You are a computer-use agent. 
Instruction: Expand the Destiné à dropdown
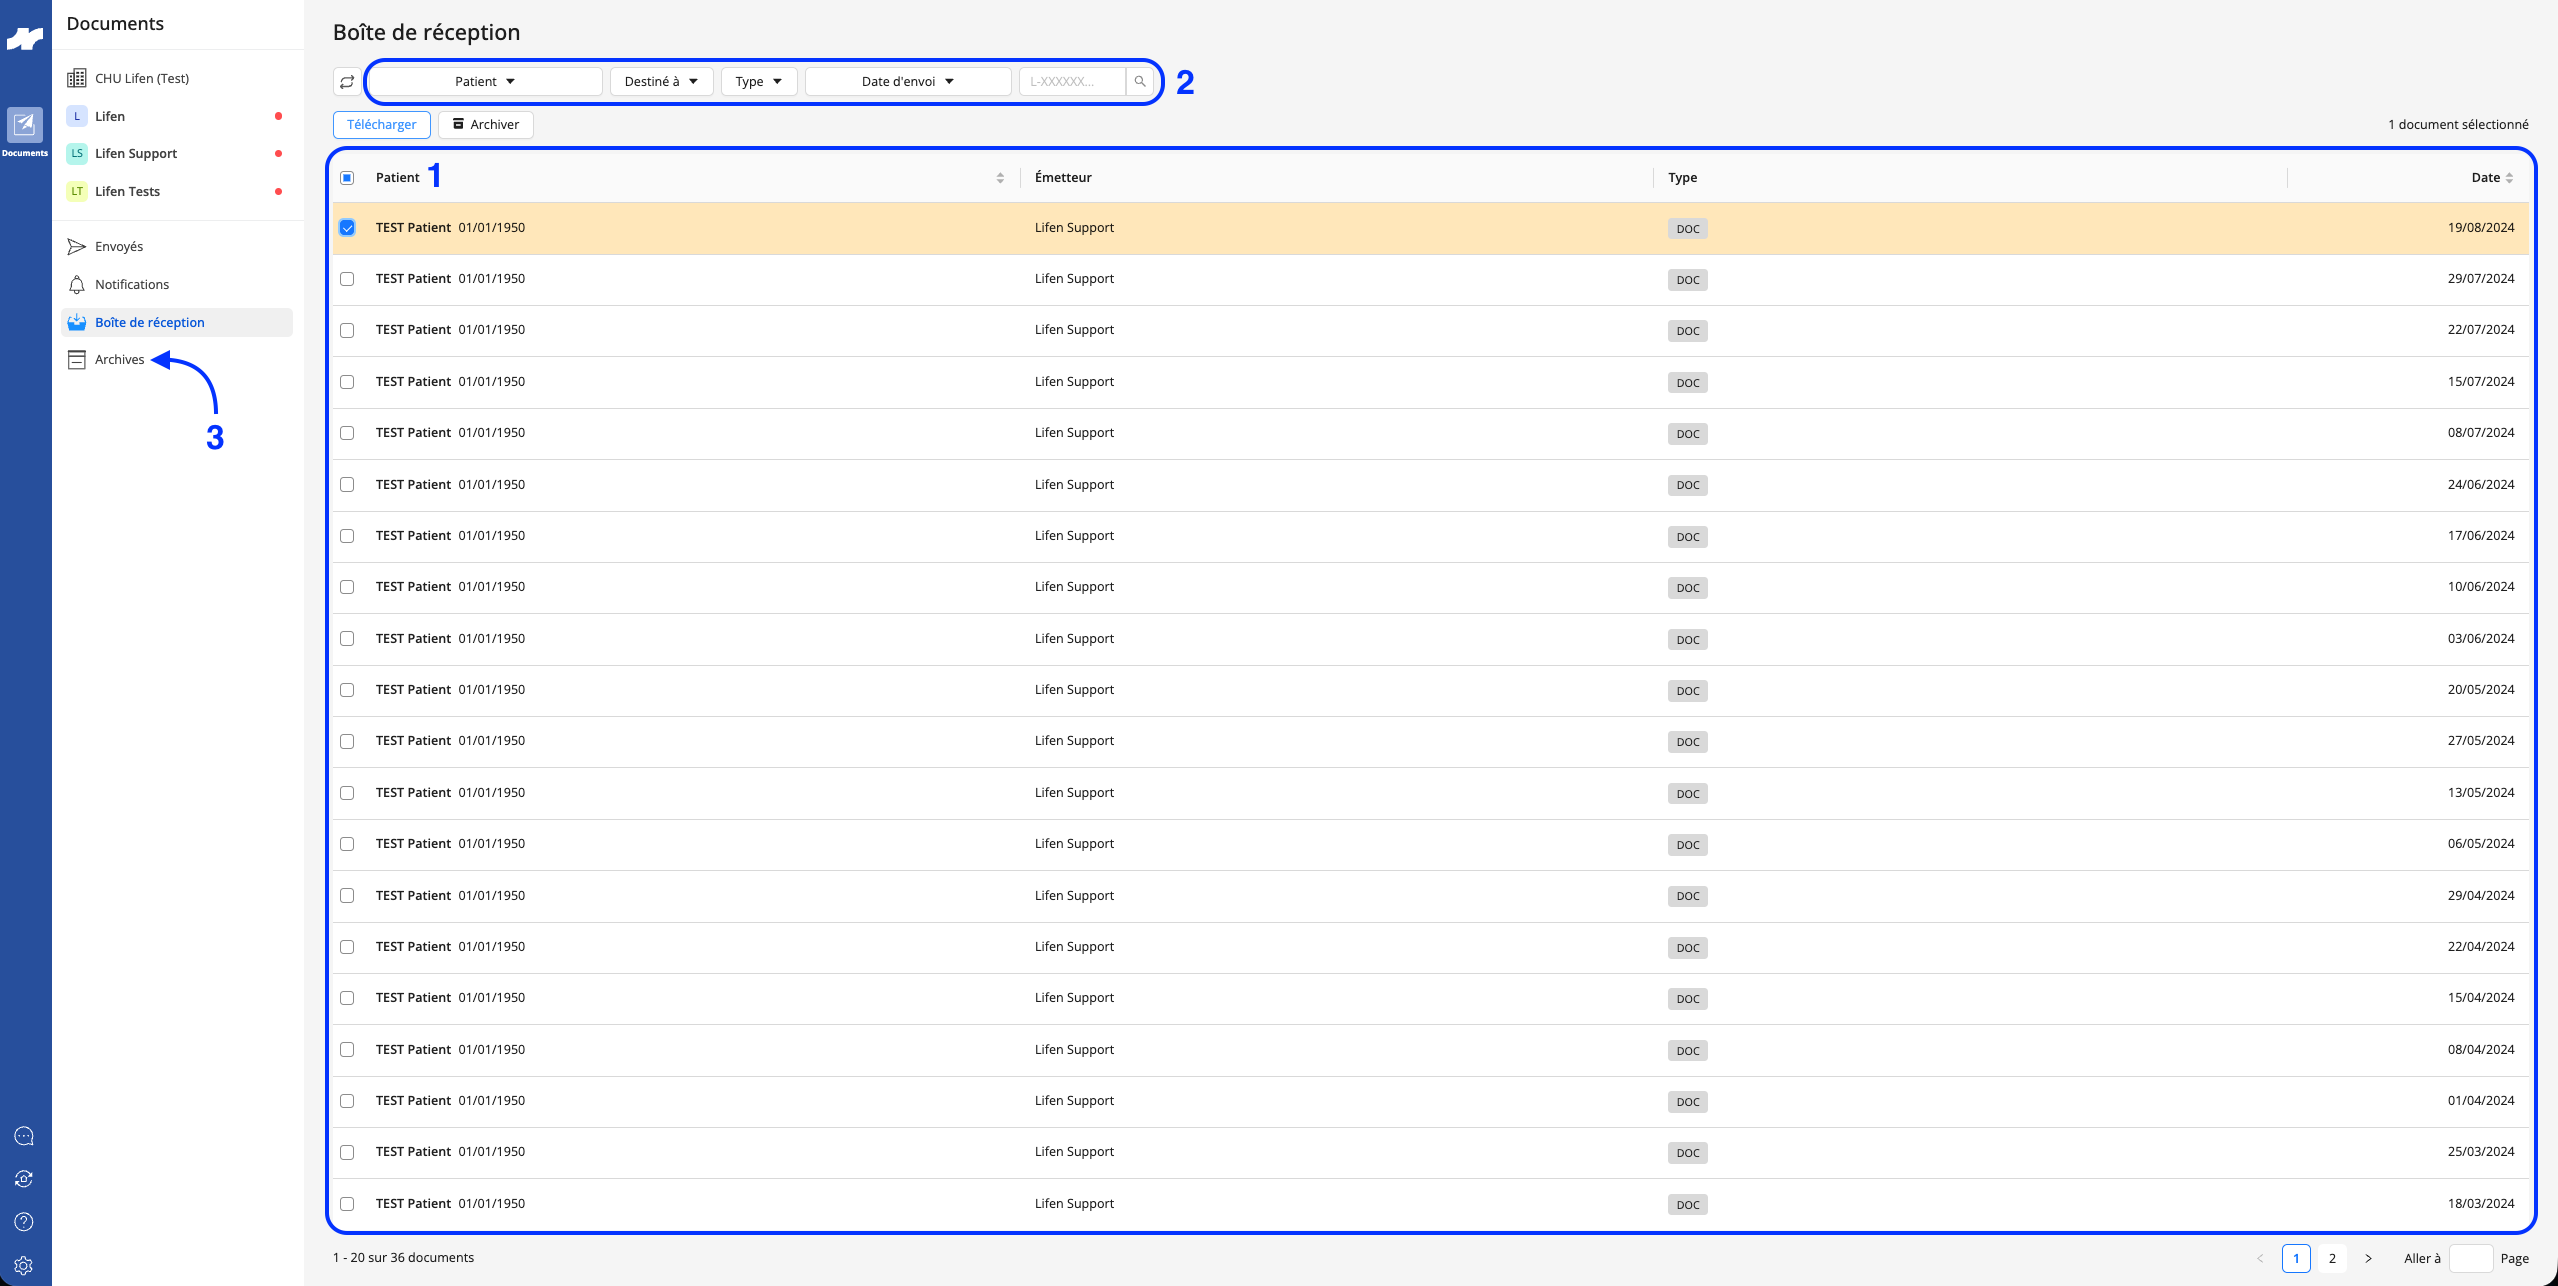661,82
